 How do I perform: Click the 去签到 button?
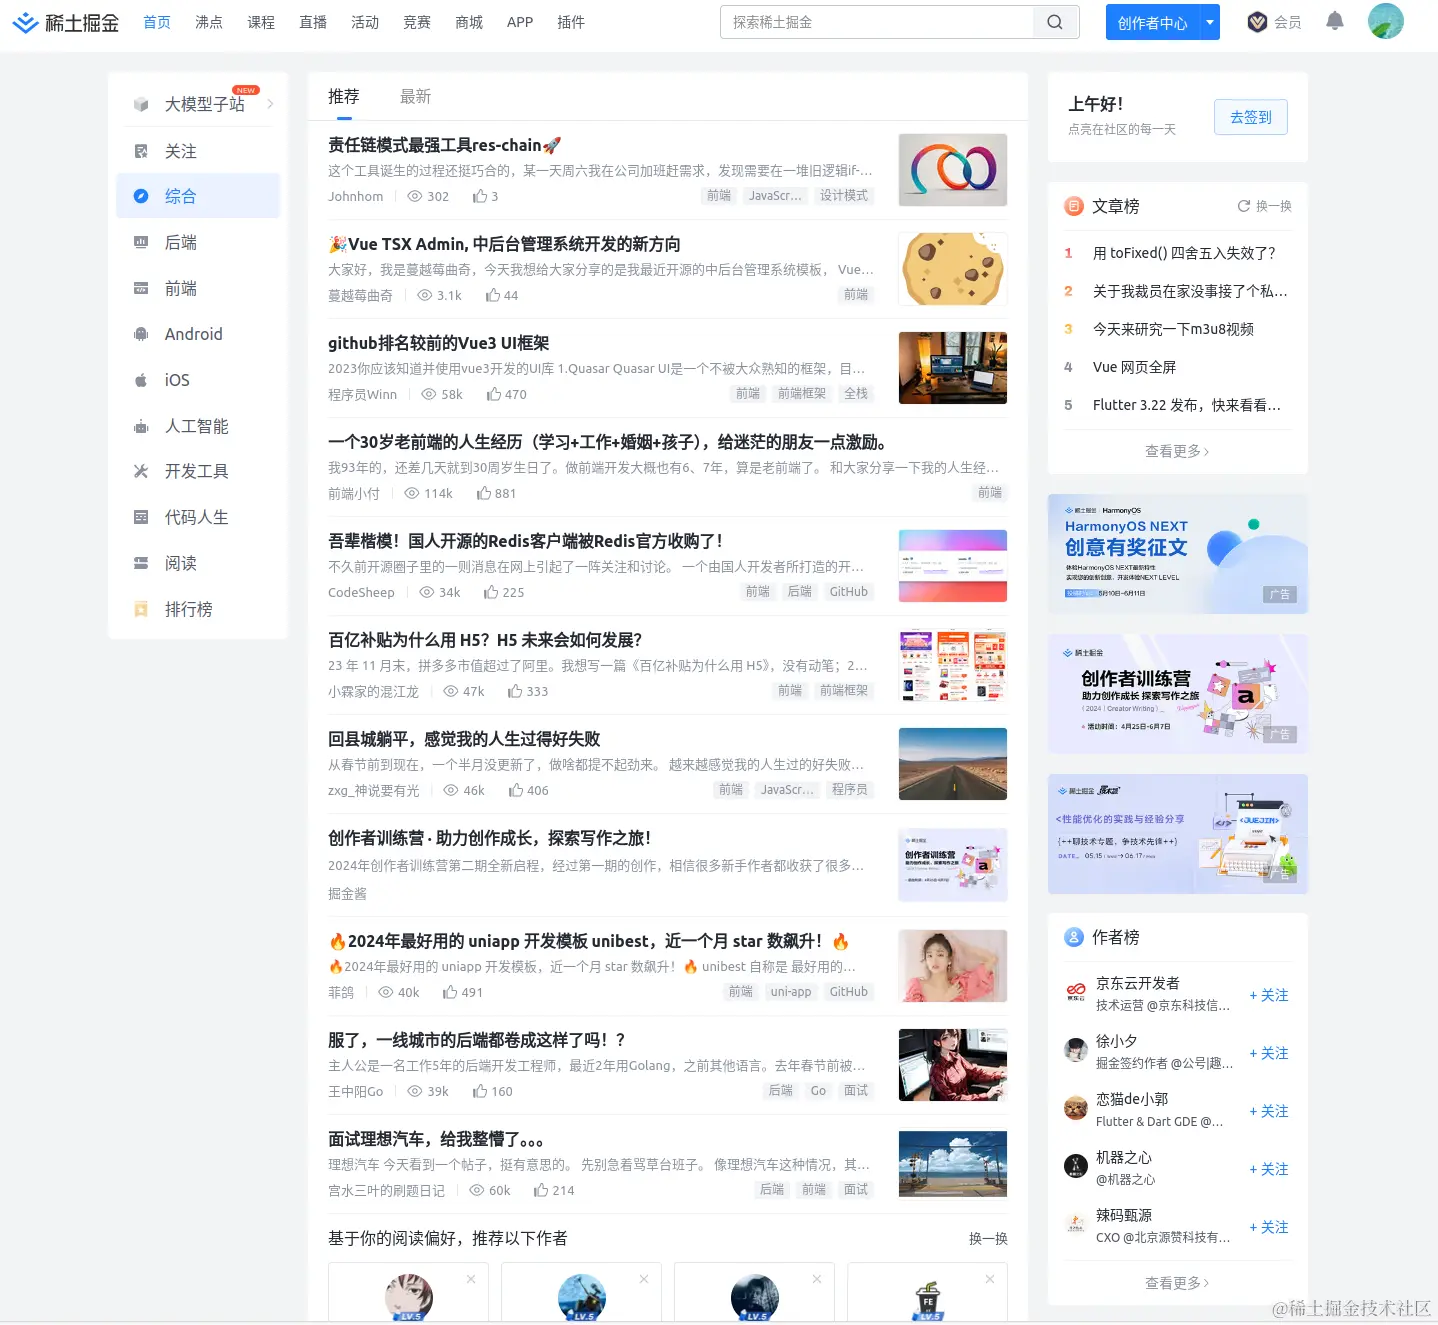(x=1251, y=117)
